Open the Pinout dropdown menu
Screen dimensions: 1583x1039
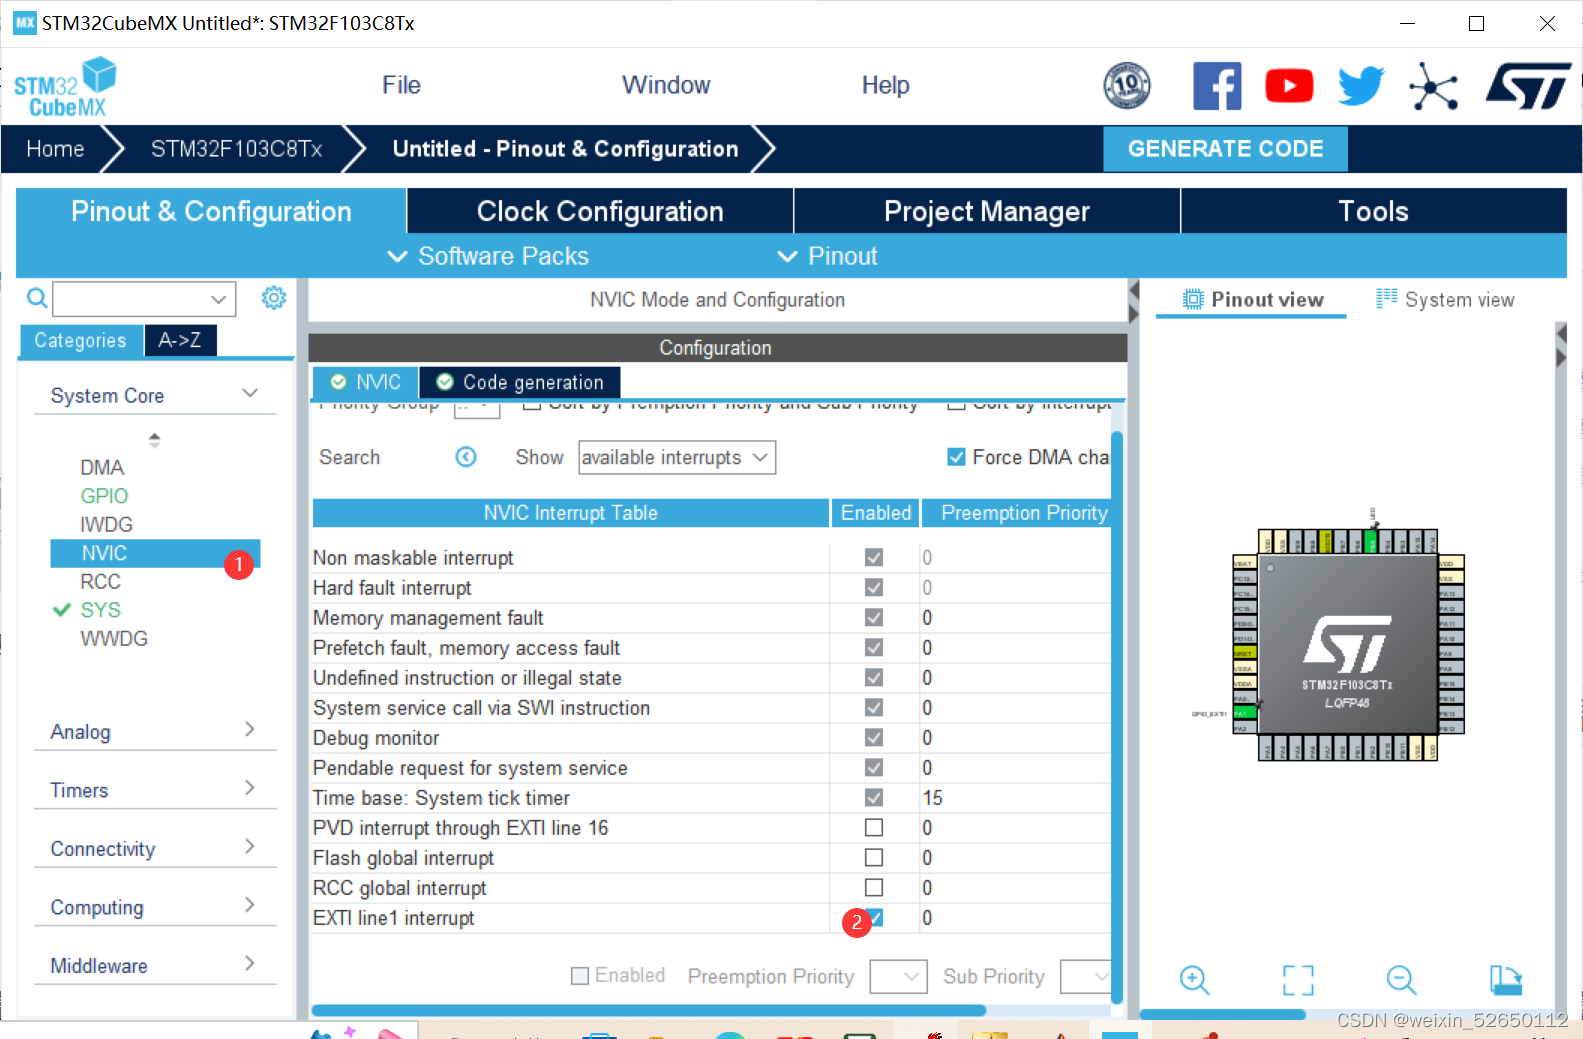(x=828, y=256)
